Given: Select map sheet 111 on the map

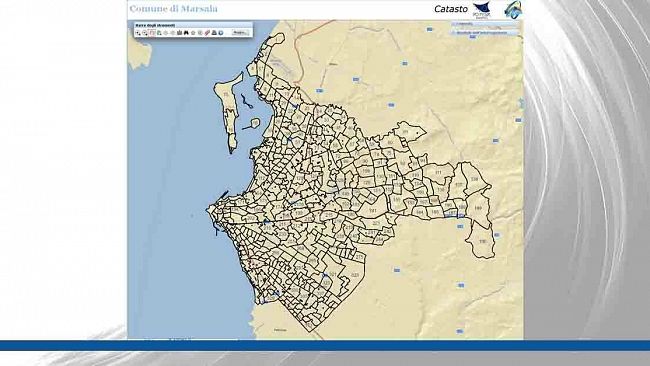Looking at the screenshot, I should point(439,172).
